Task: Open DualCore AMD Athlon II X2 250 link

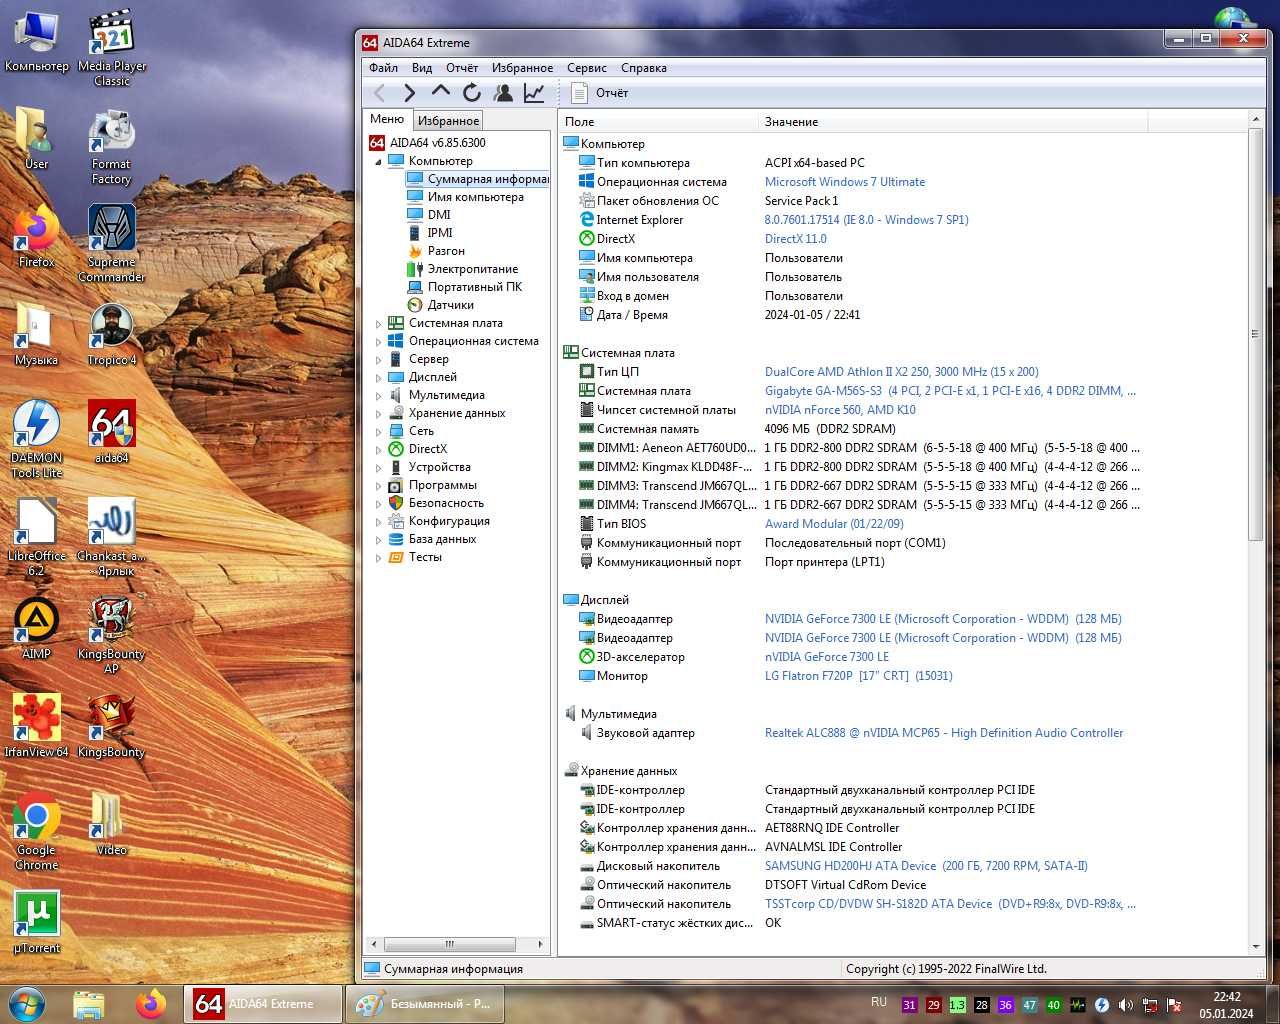Action: point(901,372)
